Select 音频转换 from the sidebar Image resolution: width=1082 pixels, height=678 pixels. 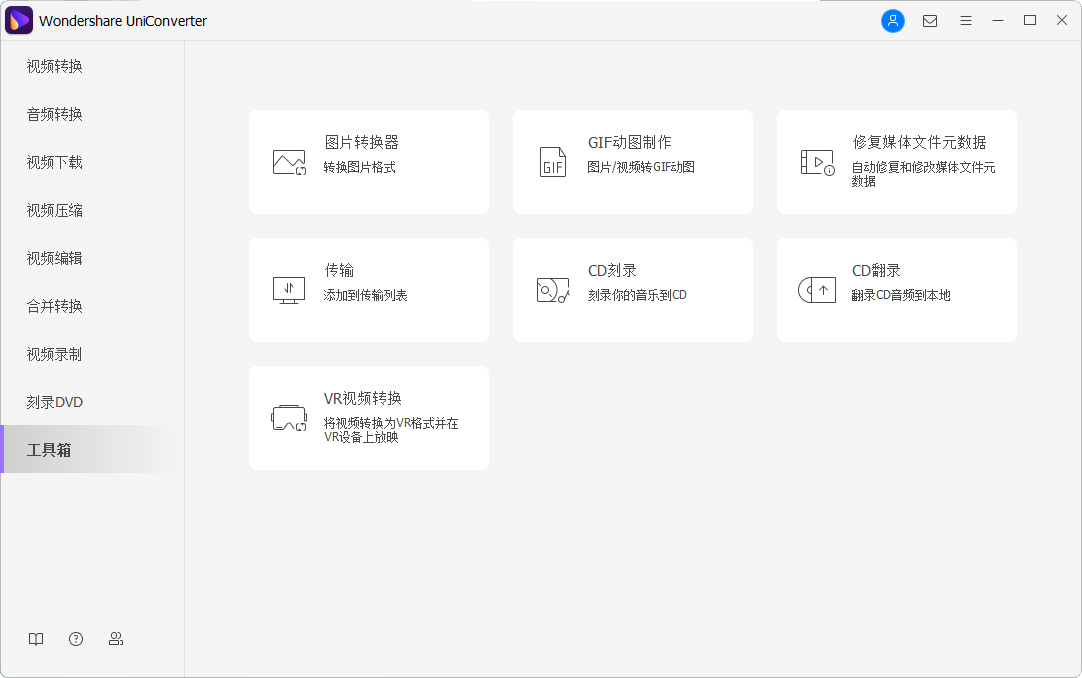(x=55, y=114)
